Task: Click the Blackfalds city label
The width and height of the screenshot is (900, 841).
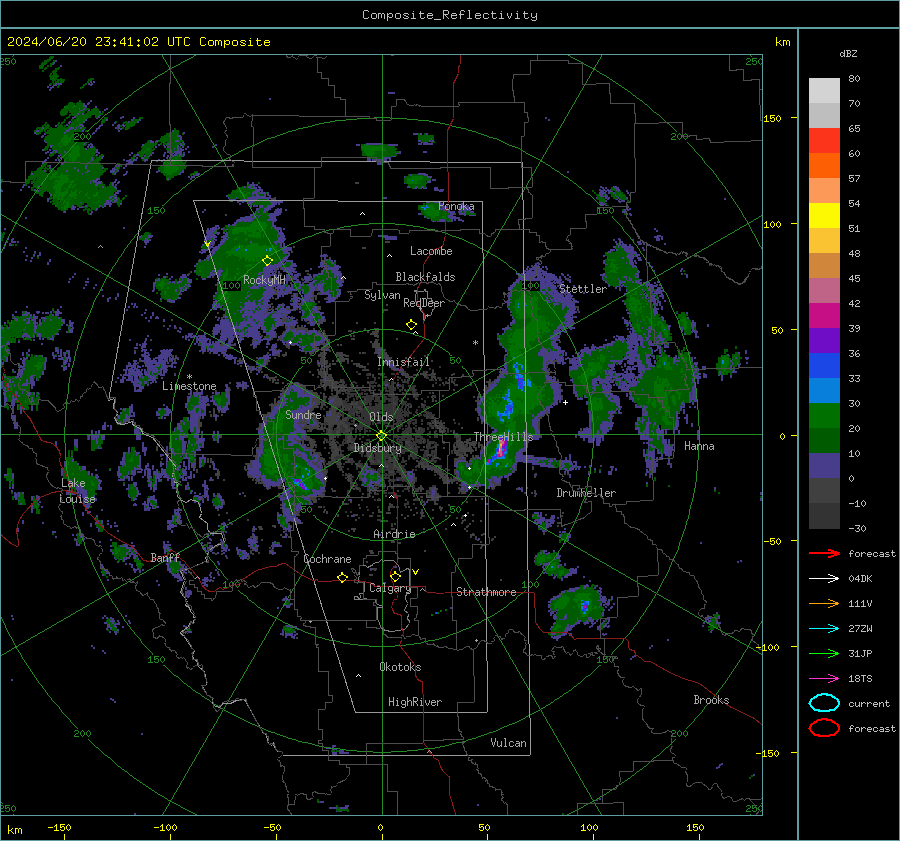Action: pos(425,277)
